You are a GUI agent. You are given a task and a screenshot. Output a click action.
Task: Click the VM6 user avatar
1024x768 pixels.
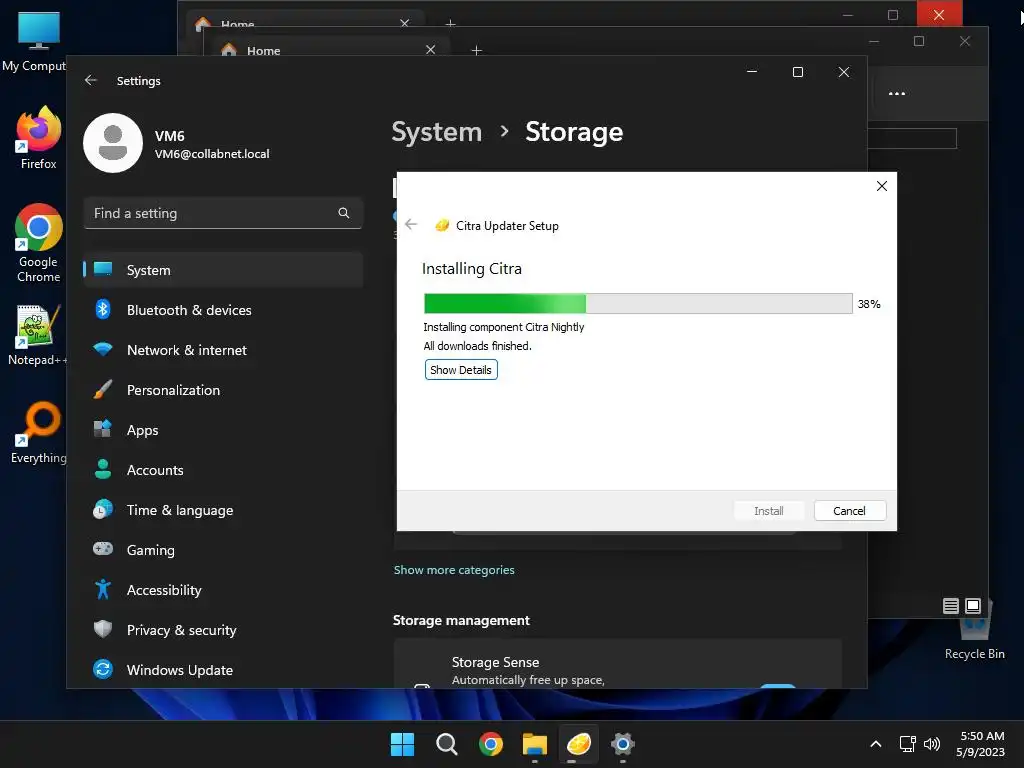click(x=113, y=143)
